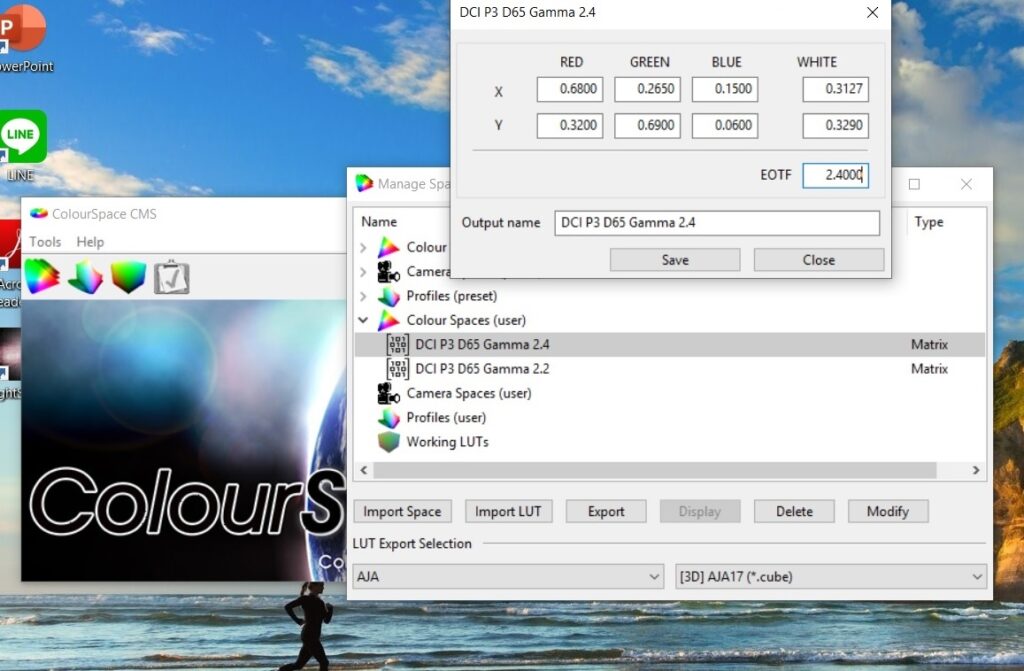The image size is (1024, 671).
Task: Click the Delete button
Action: pyautogui.click(x=794, y=512)
